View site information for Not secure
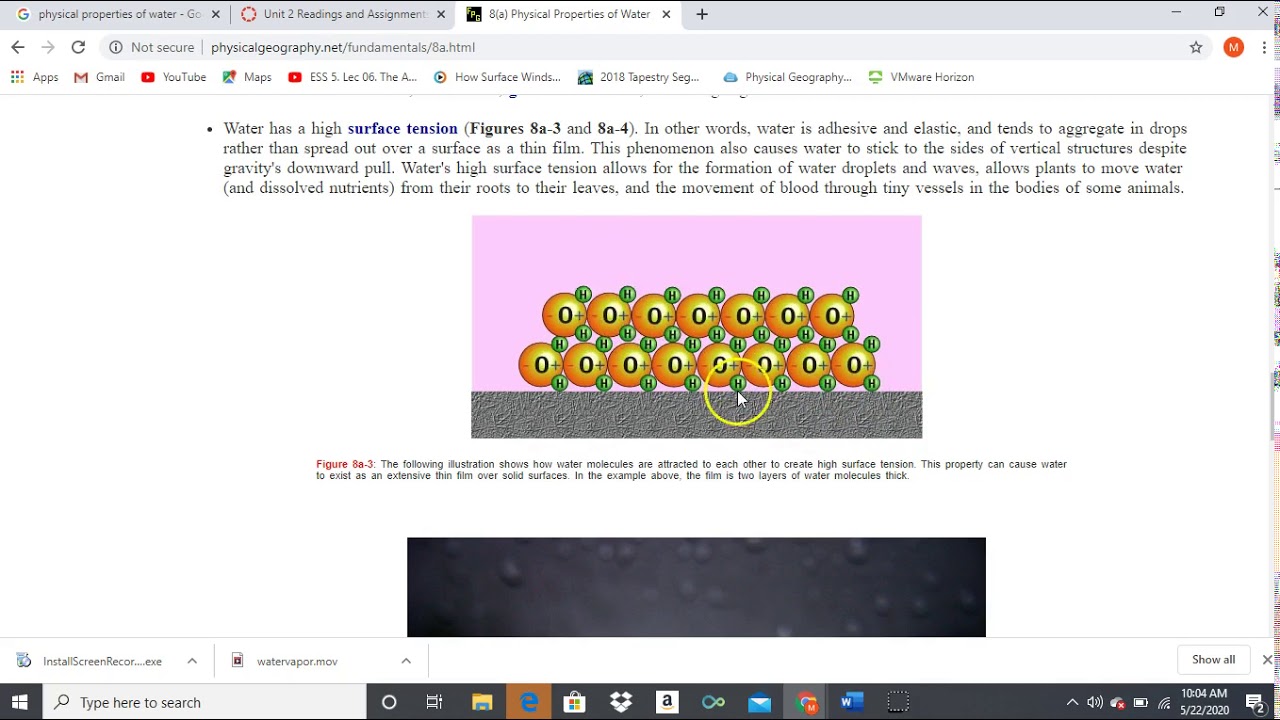 (x=151, y=47)
